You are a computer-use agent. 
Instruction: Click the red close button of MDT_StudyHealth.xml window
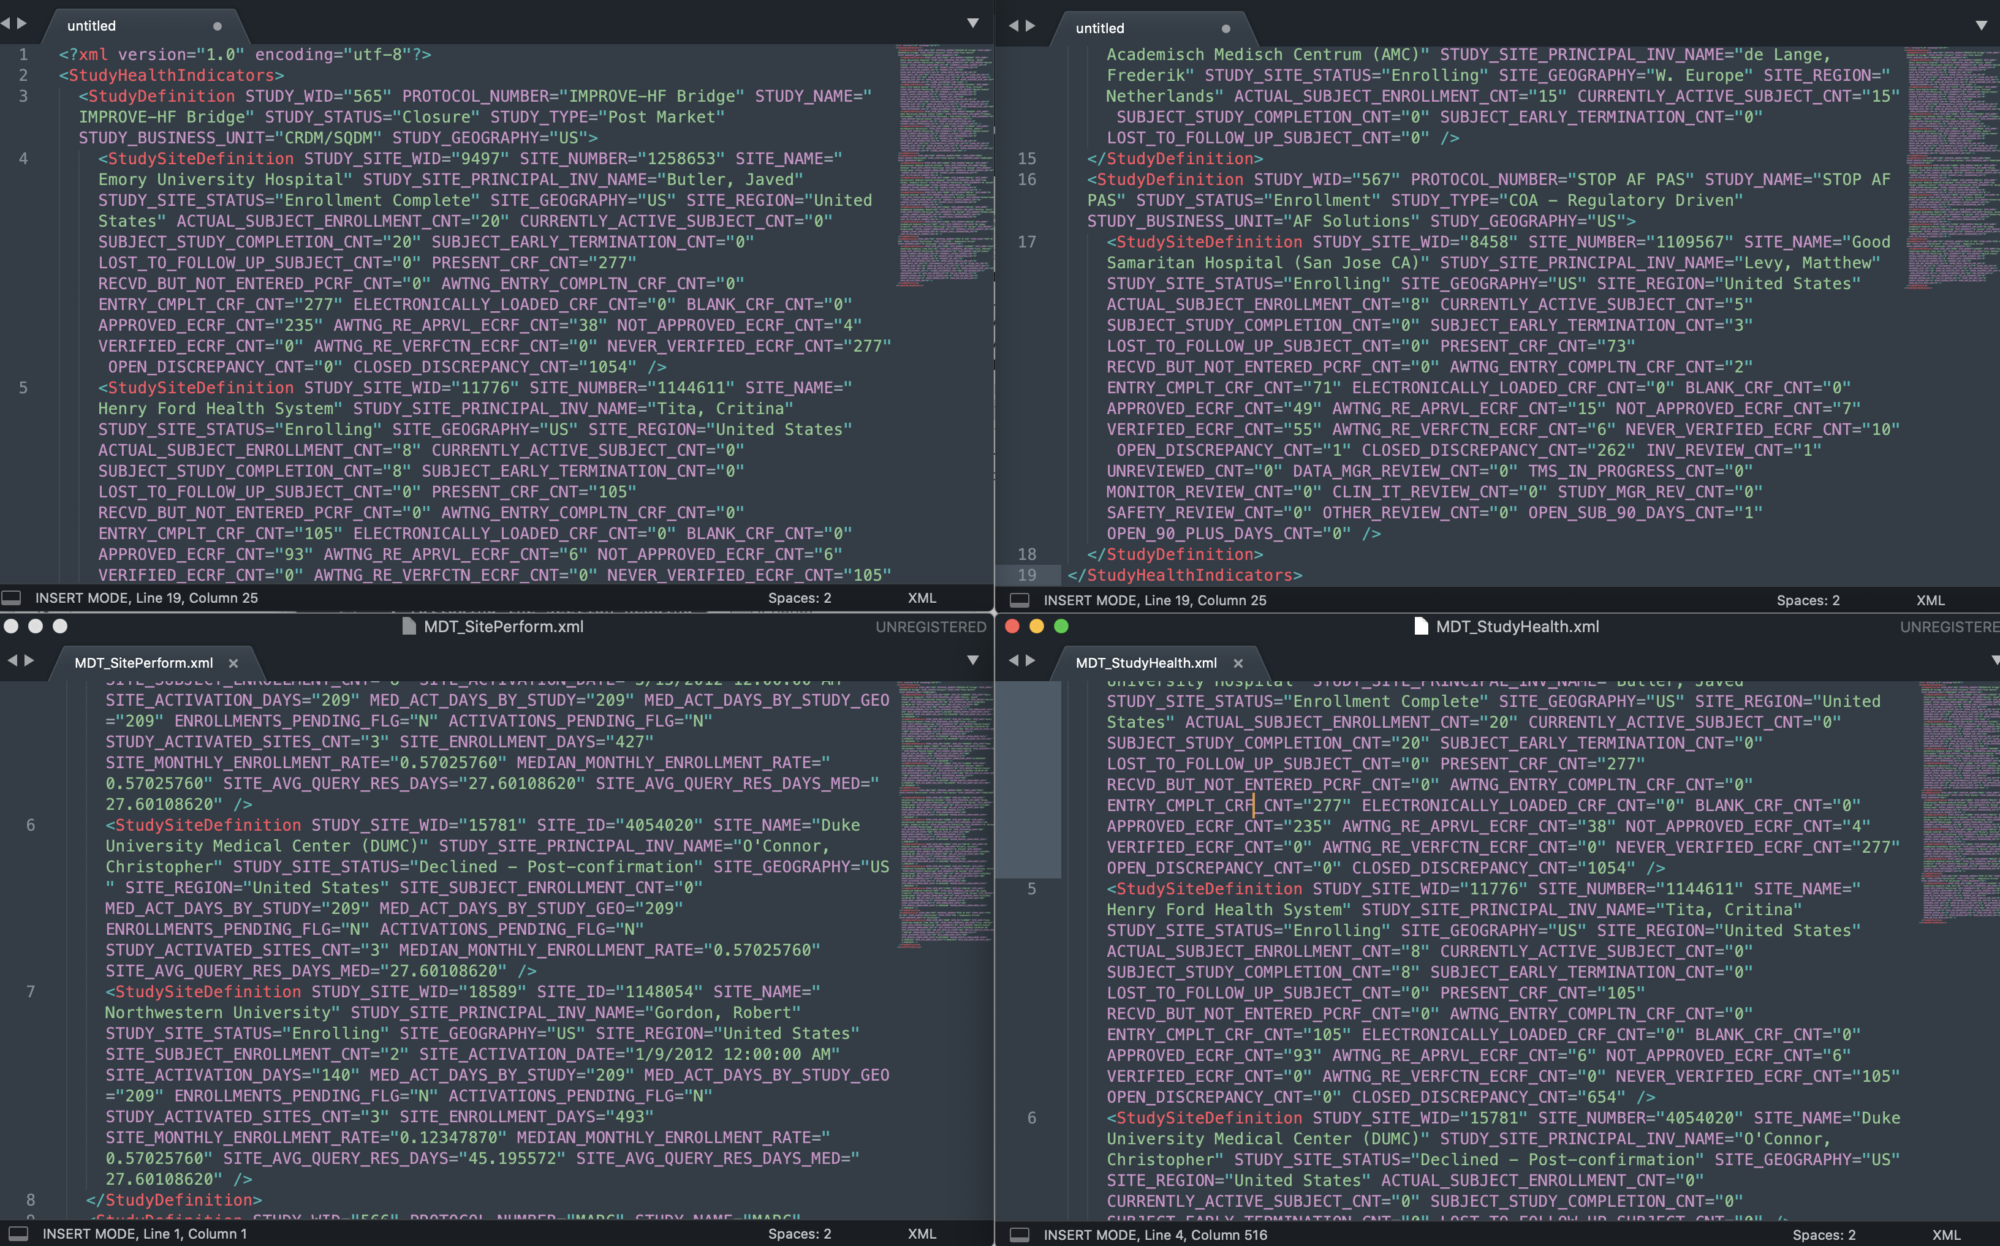(x=1012, y=626)
